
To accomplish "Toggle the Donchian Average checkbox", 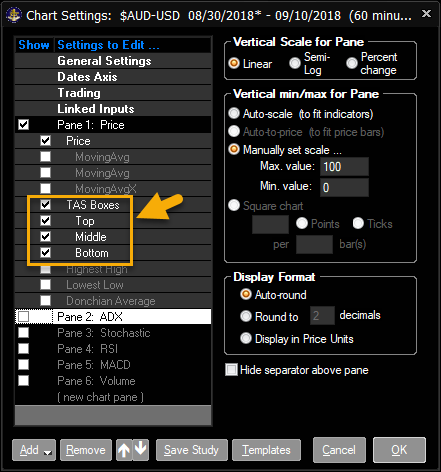I will click(45, 300).
